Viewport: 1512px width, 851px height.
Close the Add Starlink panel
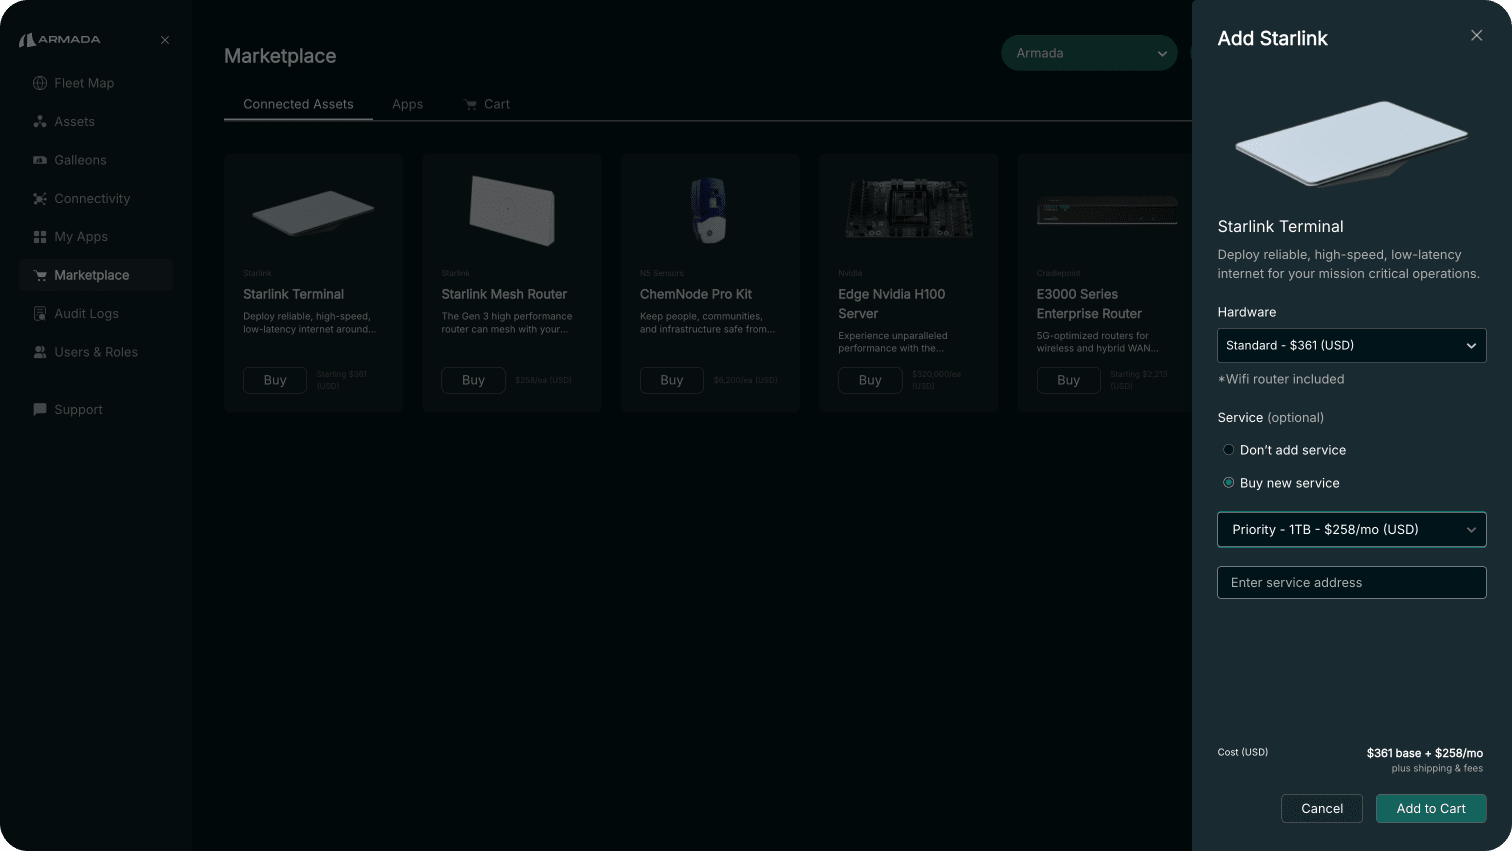click(x=1476, y=35)
